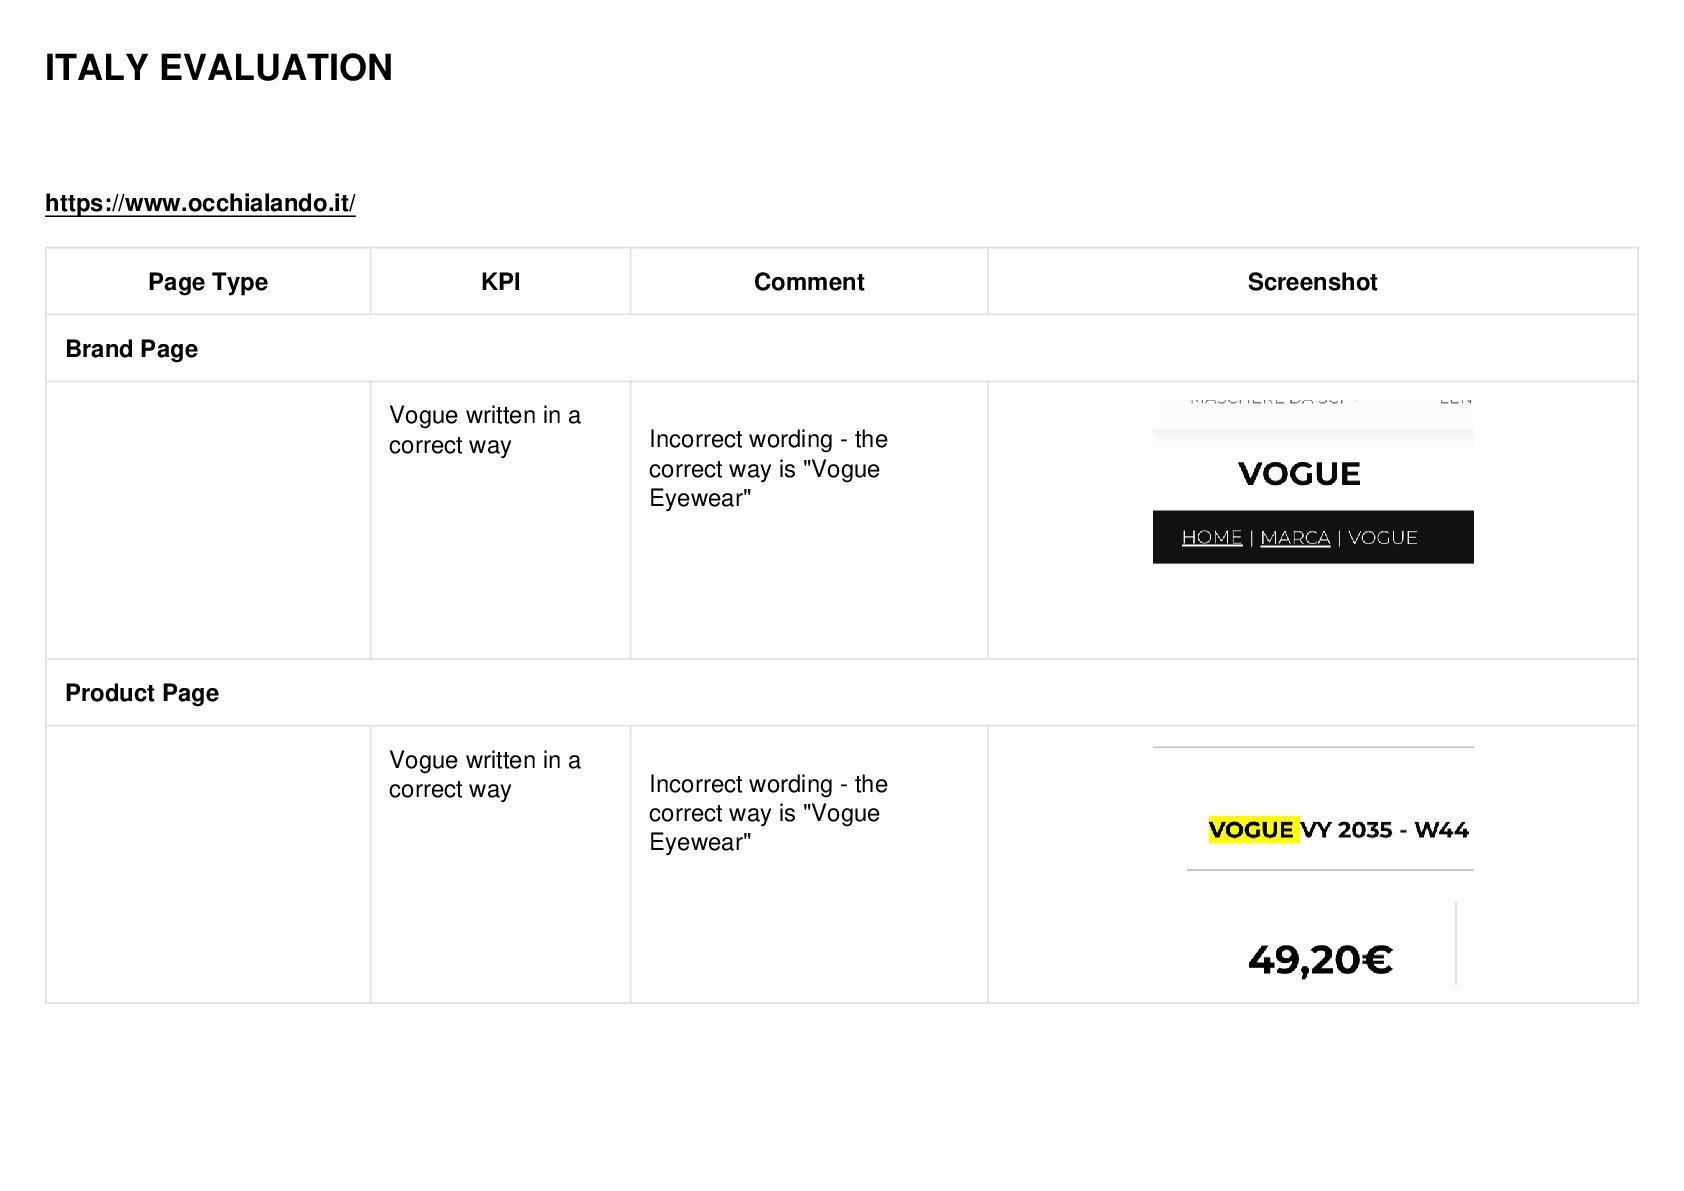
Task: Select the Brand Page section row
Action: 841,349
